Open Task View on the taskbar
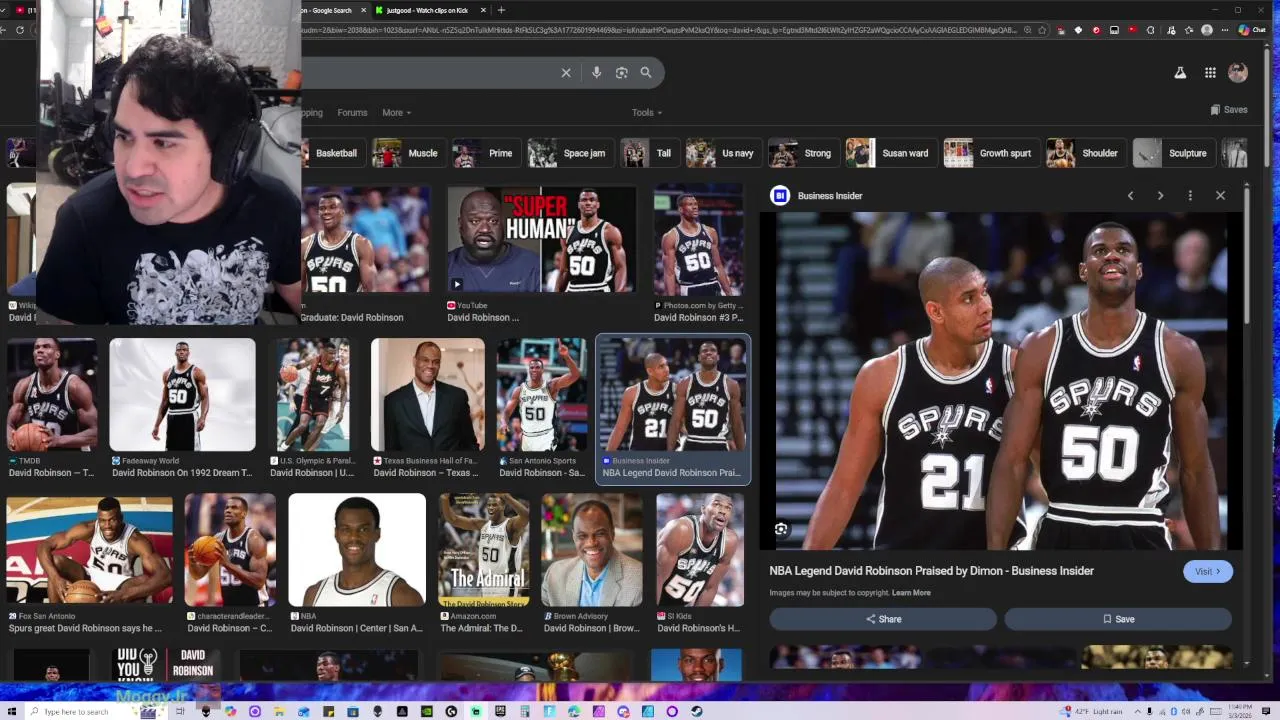 pos(181,712)
